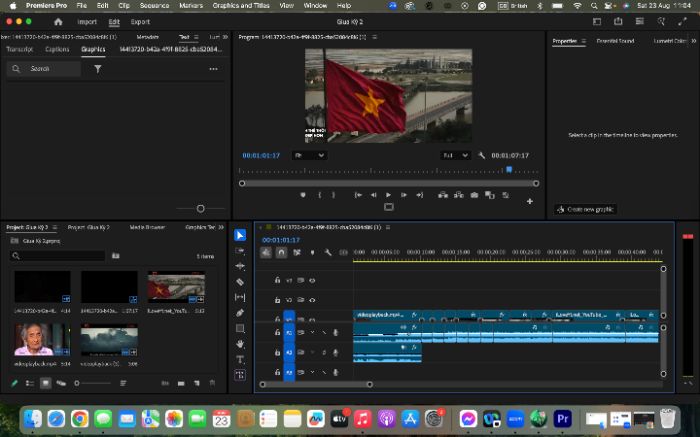Open the Markers menu
700x437 pixels.
[191, 6]
